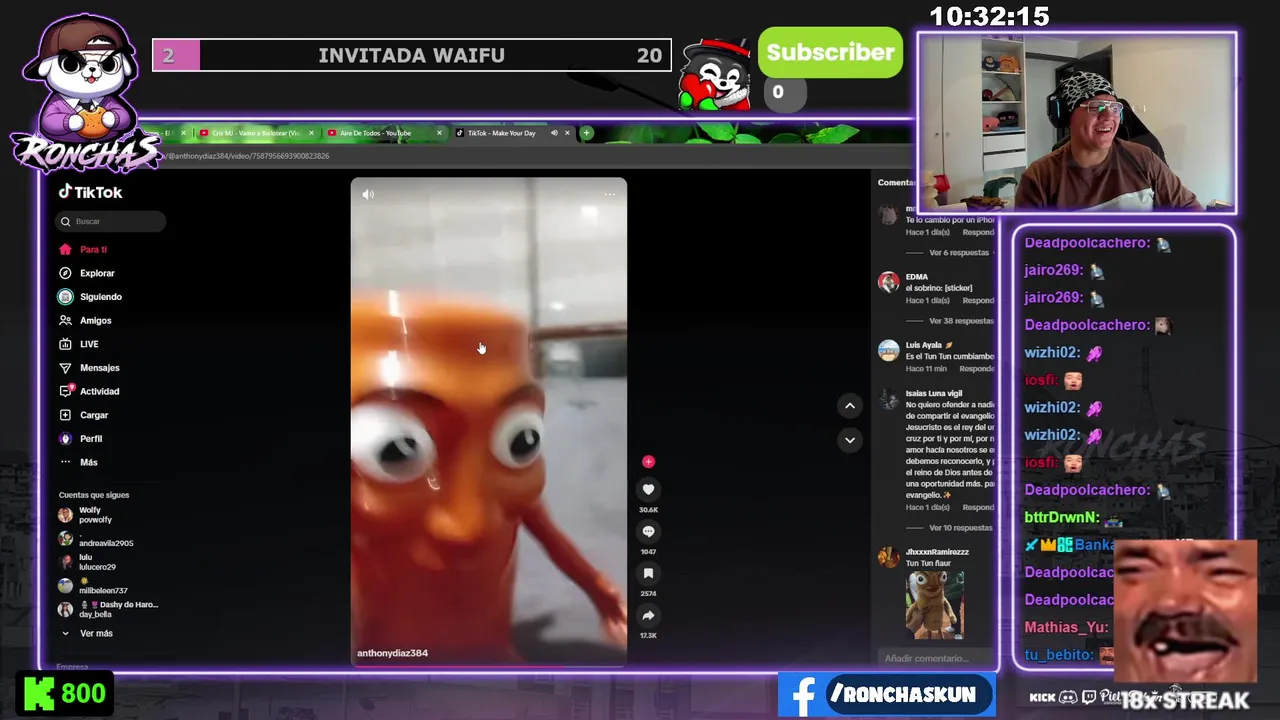Viewport: 1280px width, 720px height.
Task: Save the video with bookmark icon
Action: (648, 574)
